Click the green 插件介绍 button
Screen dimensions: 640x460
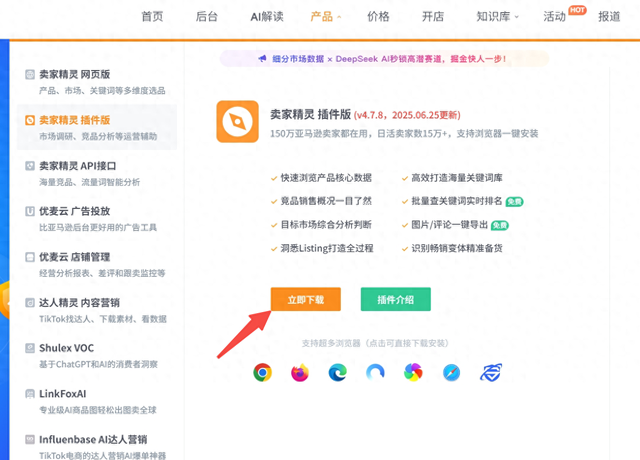pos(396,299)
